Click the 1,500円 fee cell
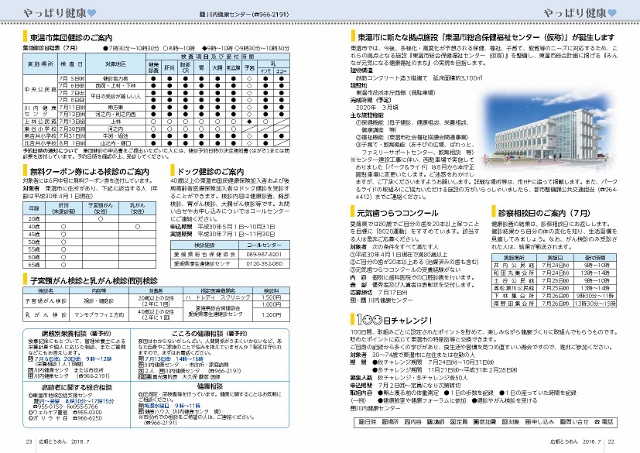The width and height of the screenshot is (640, 453). [271, 298]
